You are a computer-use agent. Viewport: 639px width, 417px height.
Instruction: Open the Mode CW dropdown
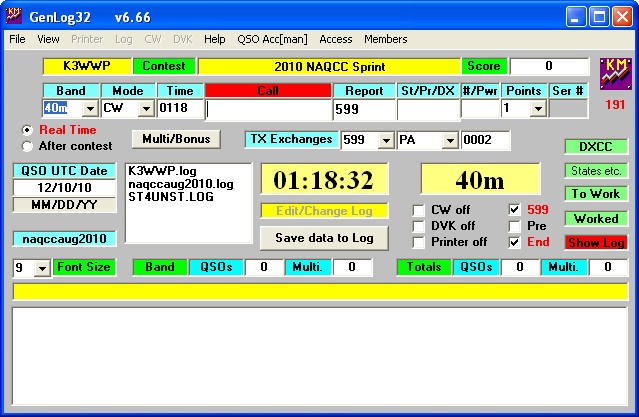point(143,109)
